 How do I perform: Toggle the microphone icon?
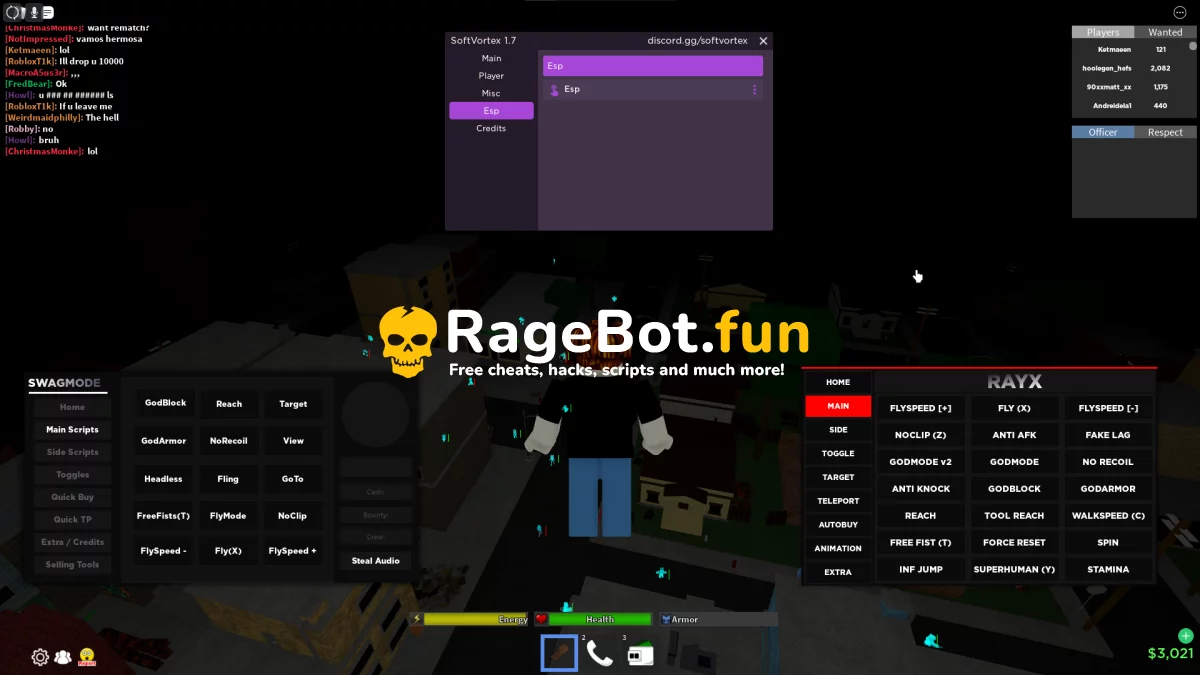34,12
